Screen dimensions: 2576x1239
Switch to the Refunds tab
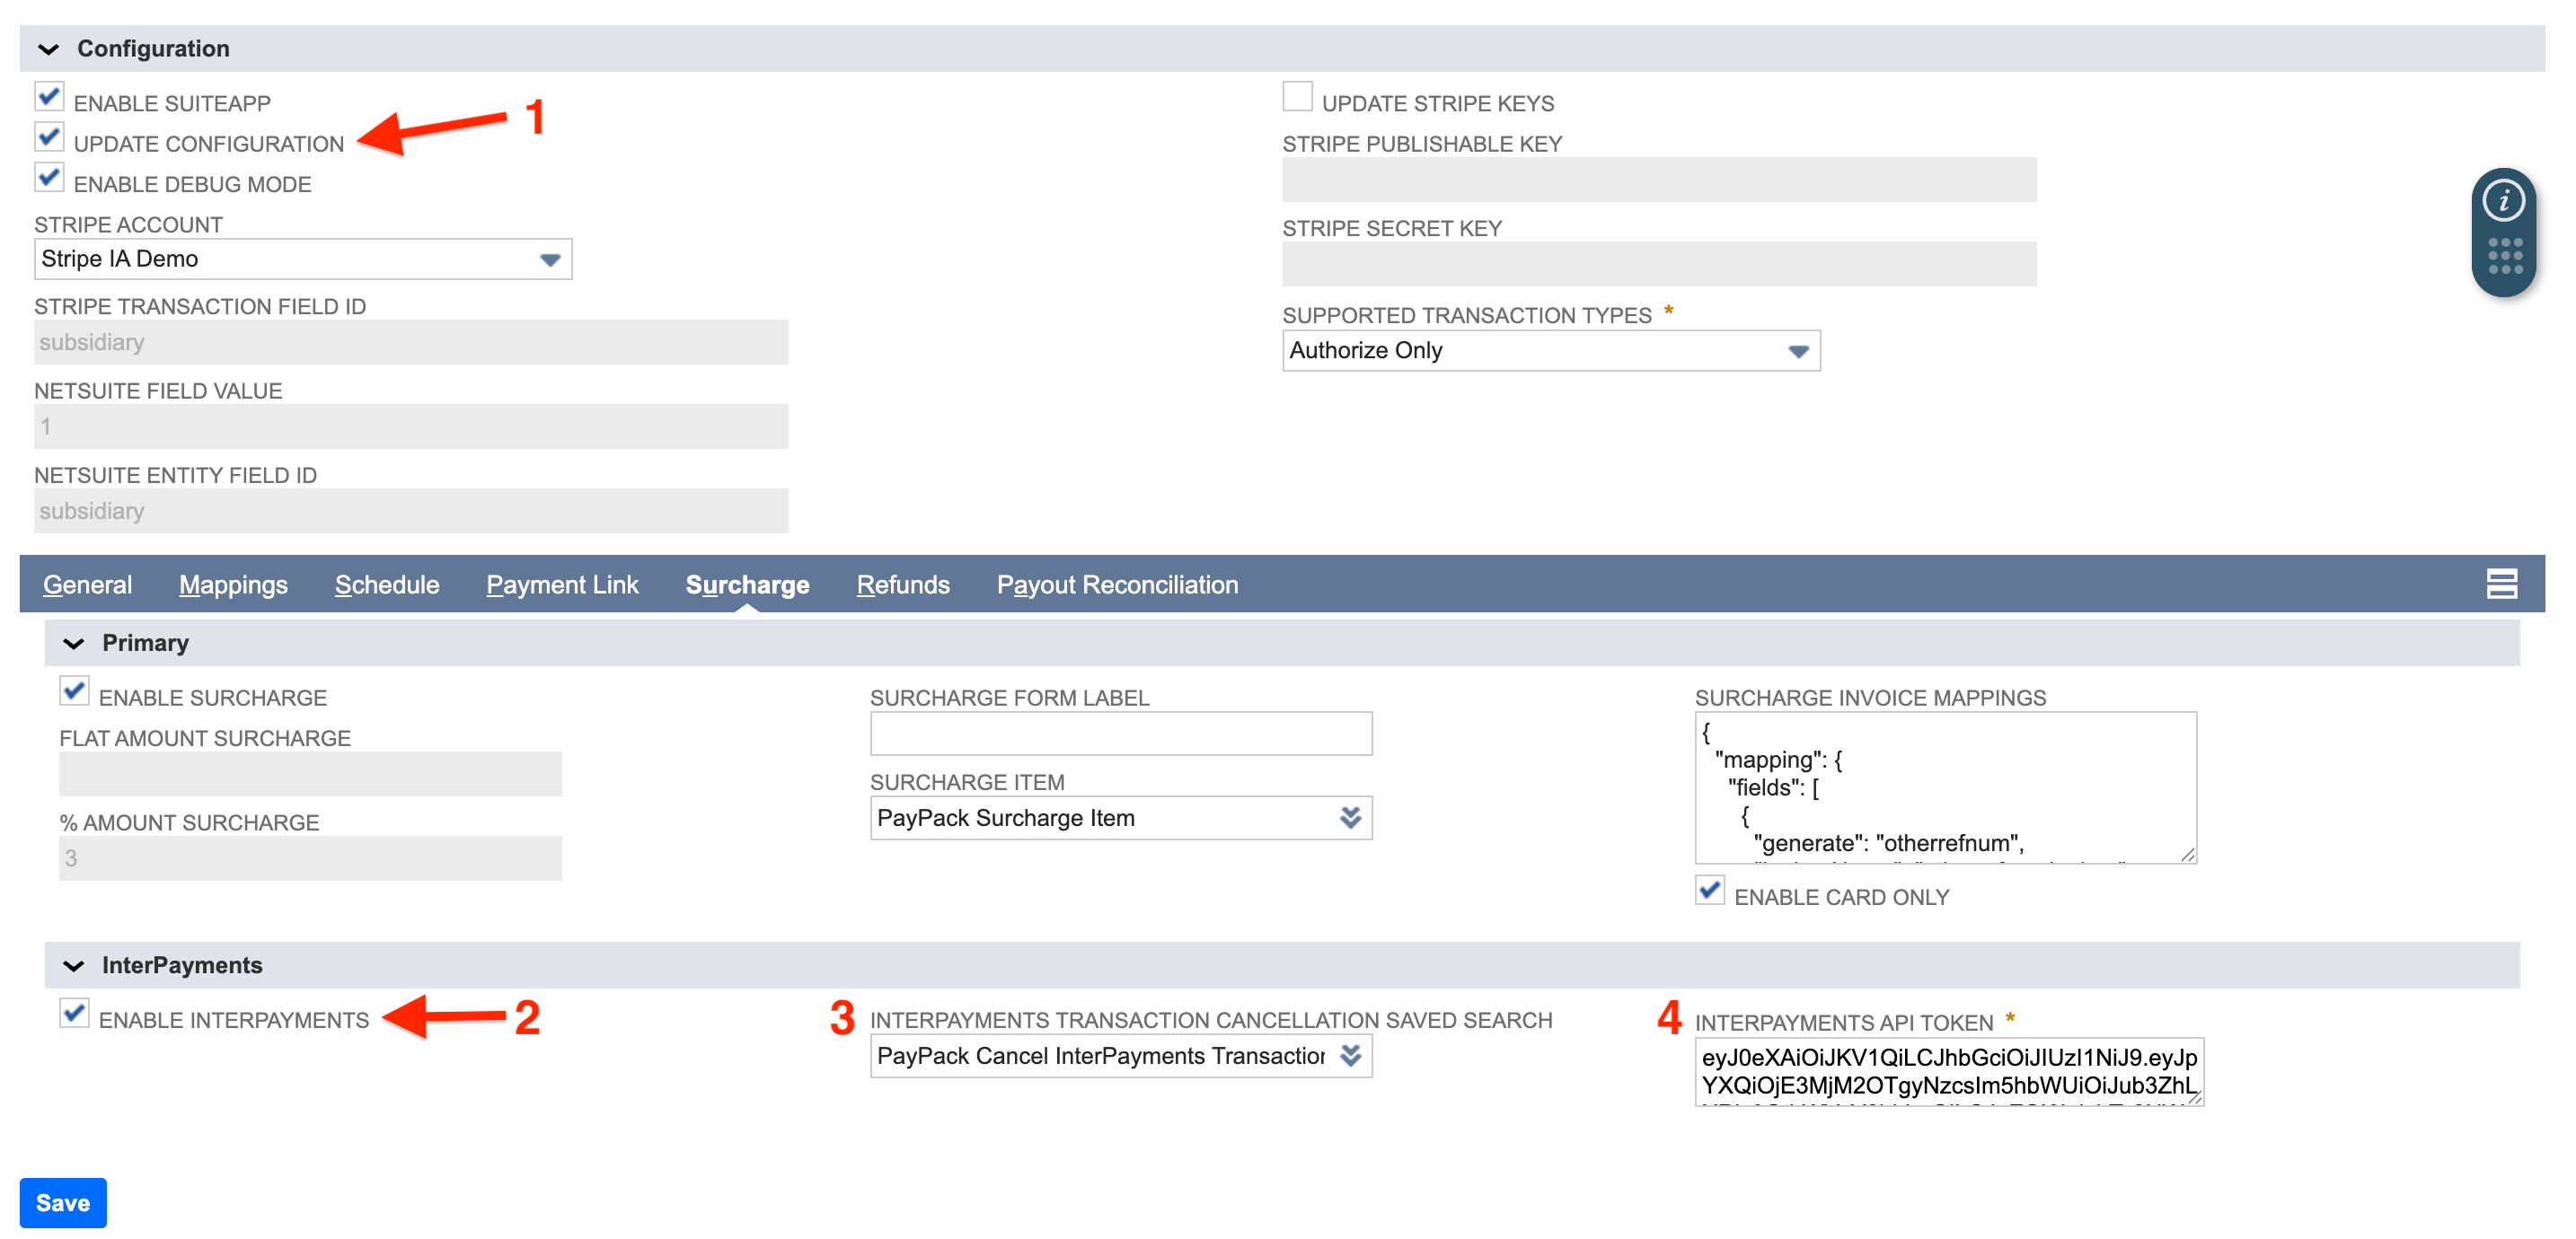[x=902, y=584]
